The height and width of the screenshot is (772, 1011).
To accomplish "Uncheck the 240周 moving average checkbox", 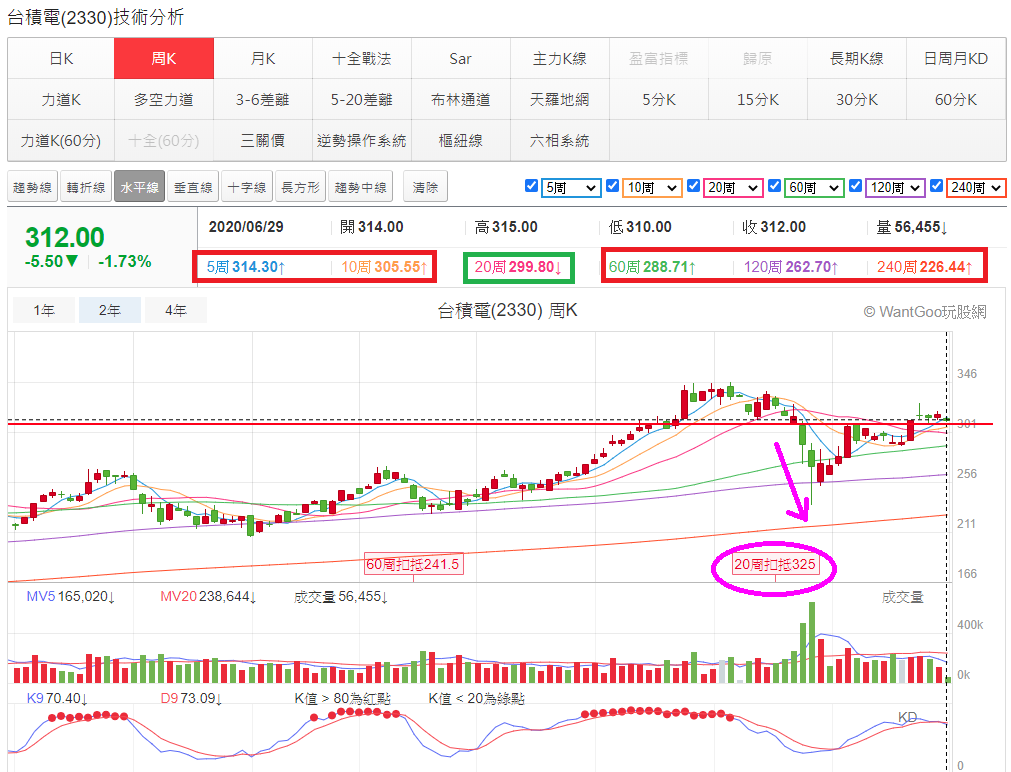I will (936, 186).
